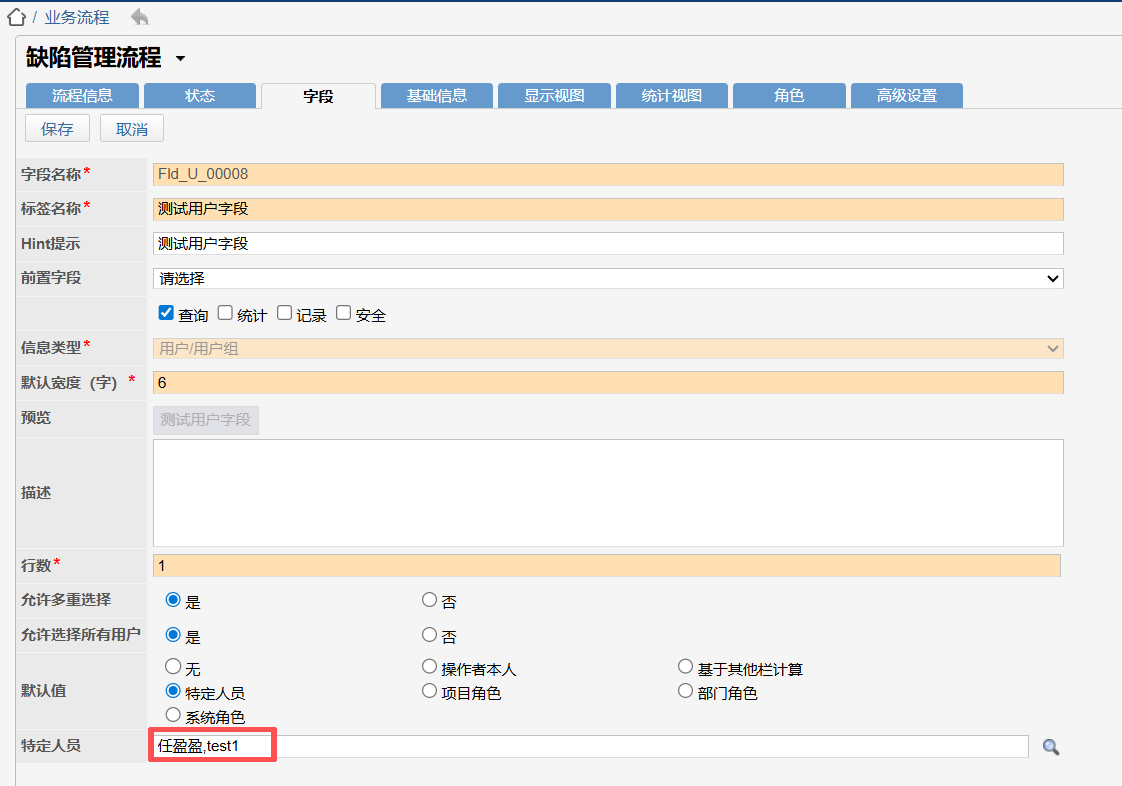
Task: Click into the 描述 text area
Action: [607, 492]
